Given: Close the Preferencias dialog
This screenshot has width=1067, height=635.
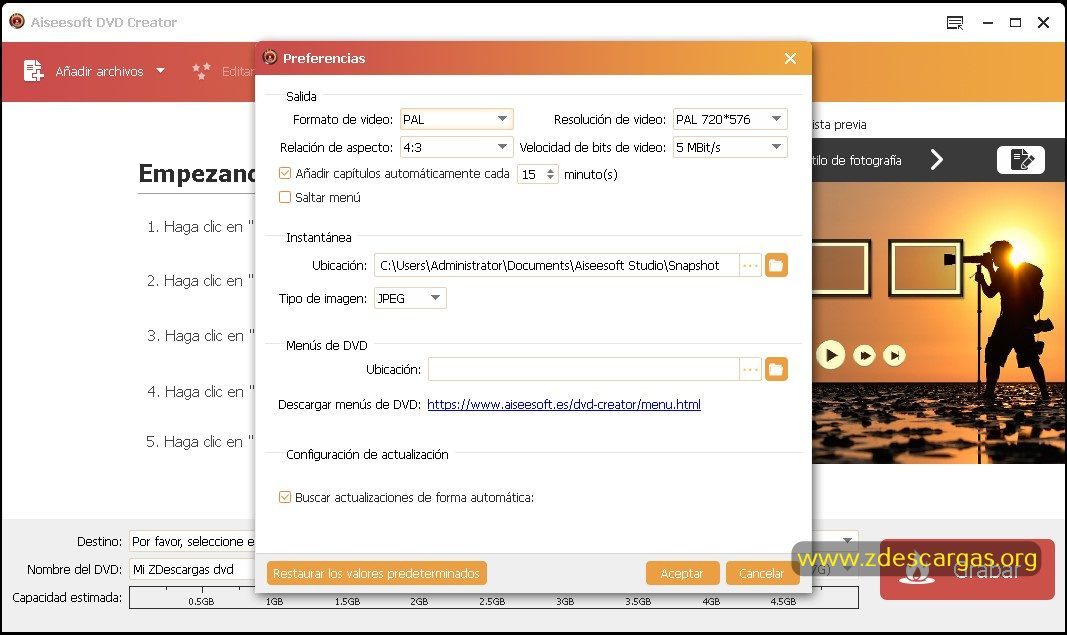Looking at the screenshot, I should (790, 59).
